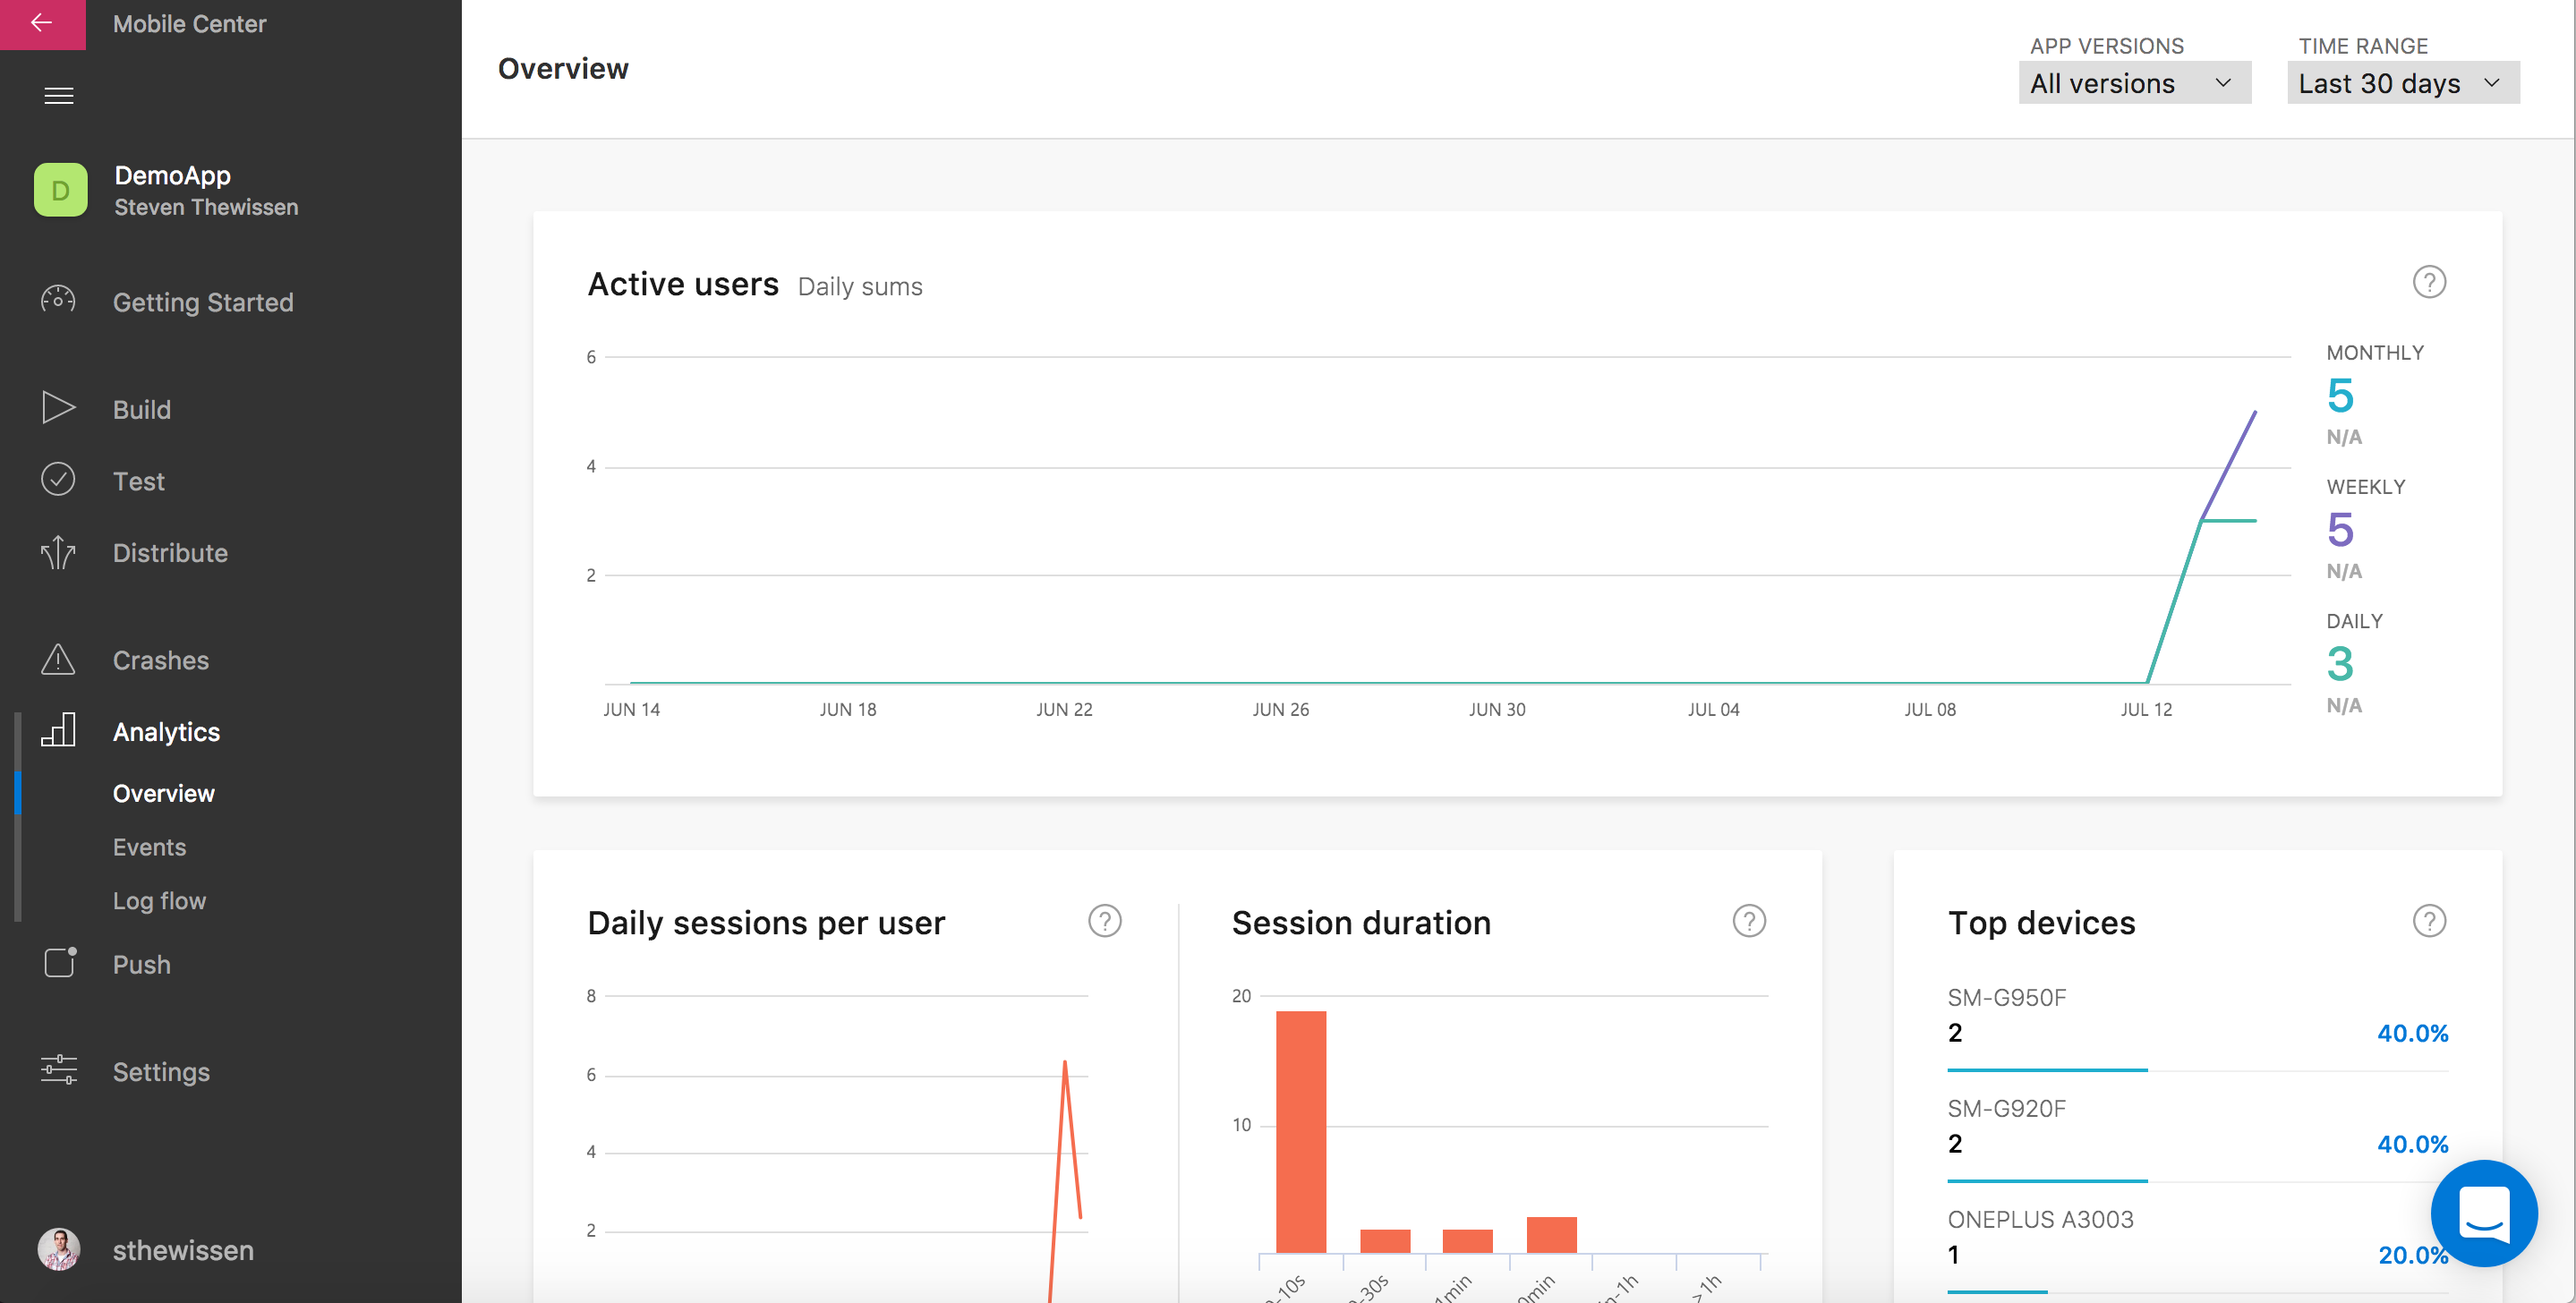This screenshot has height=1303, width=2576.
Task: Select Getting Started in the sidebar
Action: tap(203, 302)
